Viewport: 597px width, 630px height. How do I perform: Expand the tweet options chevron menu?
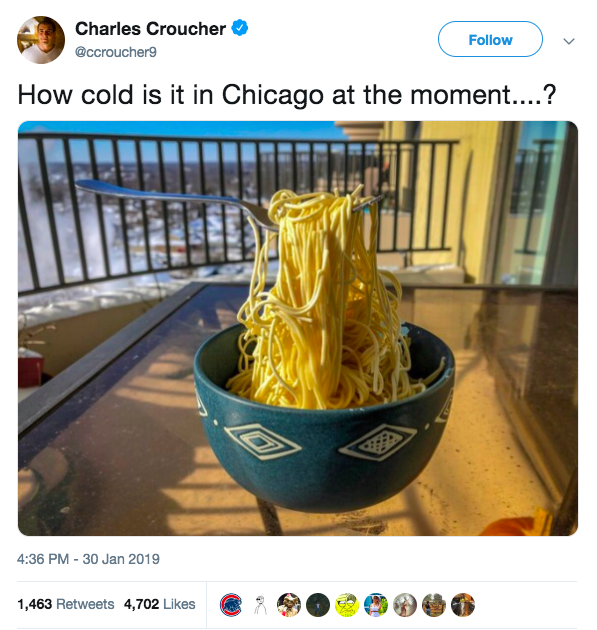pos(569,41)
